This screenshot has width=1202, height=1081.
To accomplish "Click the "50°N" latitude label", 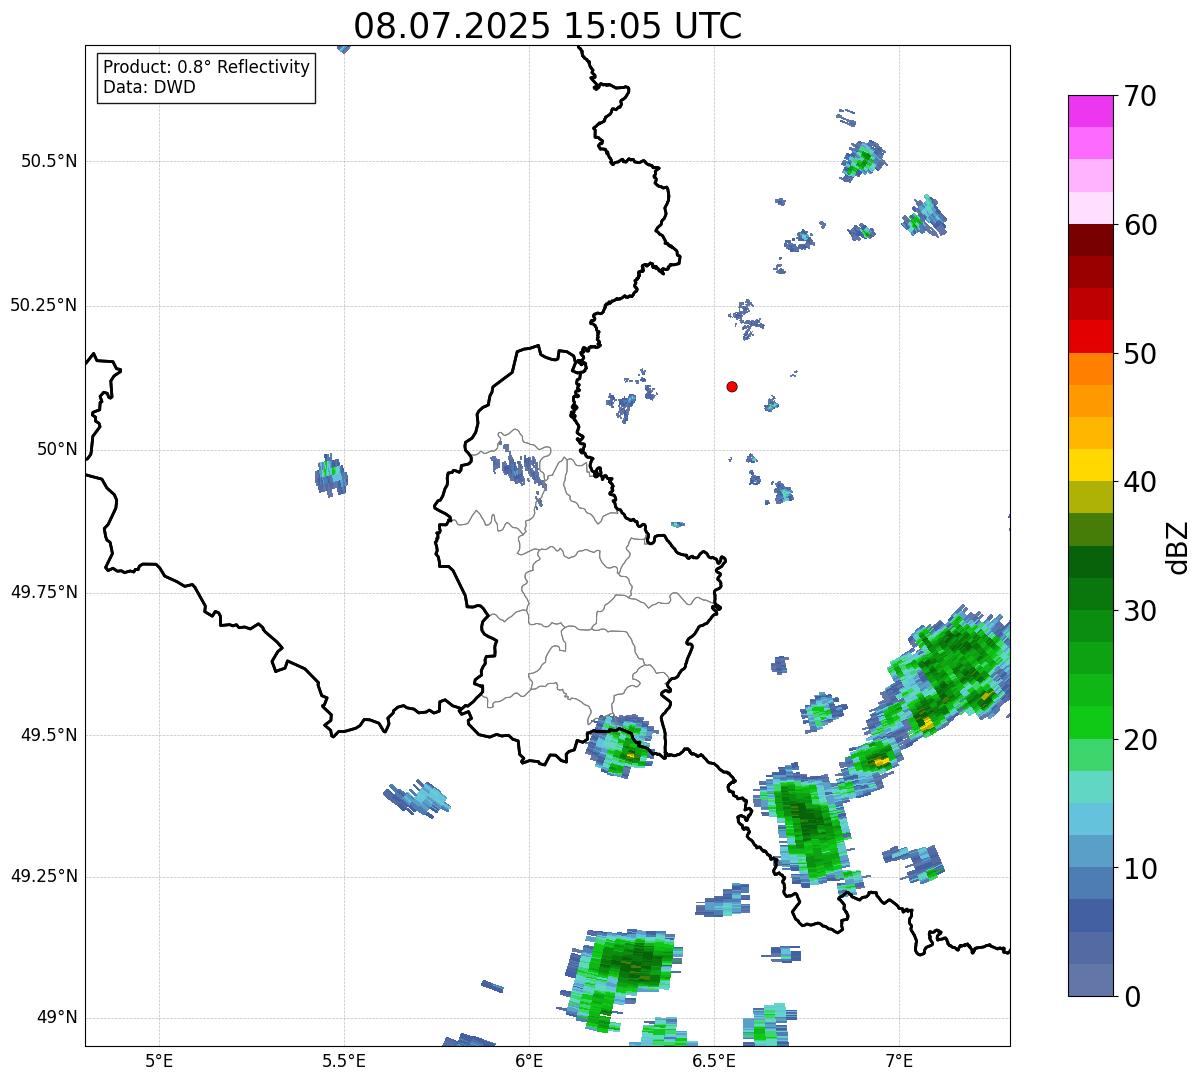I will coord(57,449).
